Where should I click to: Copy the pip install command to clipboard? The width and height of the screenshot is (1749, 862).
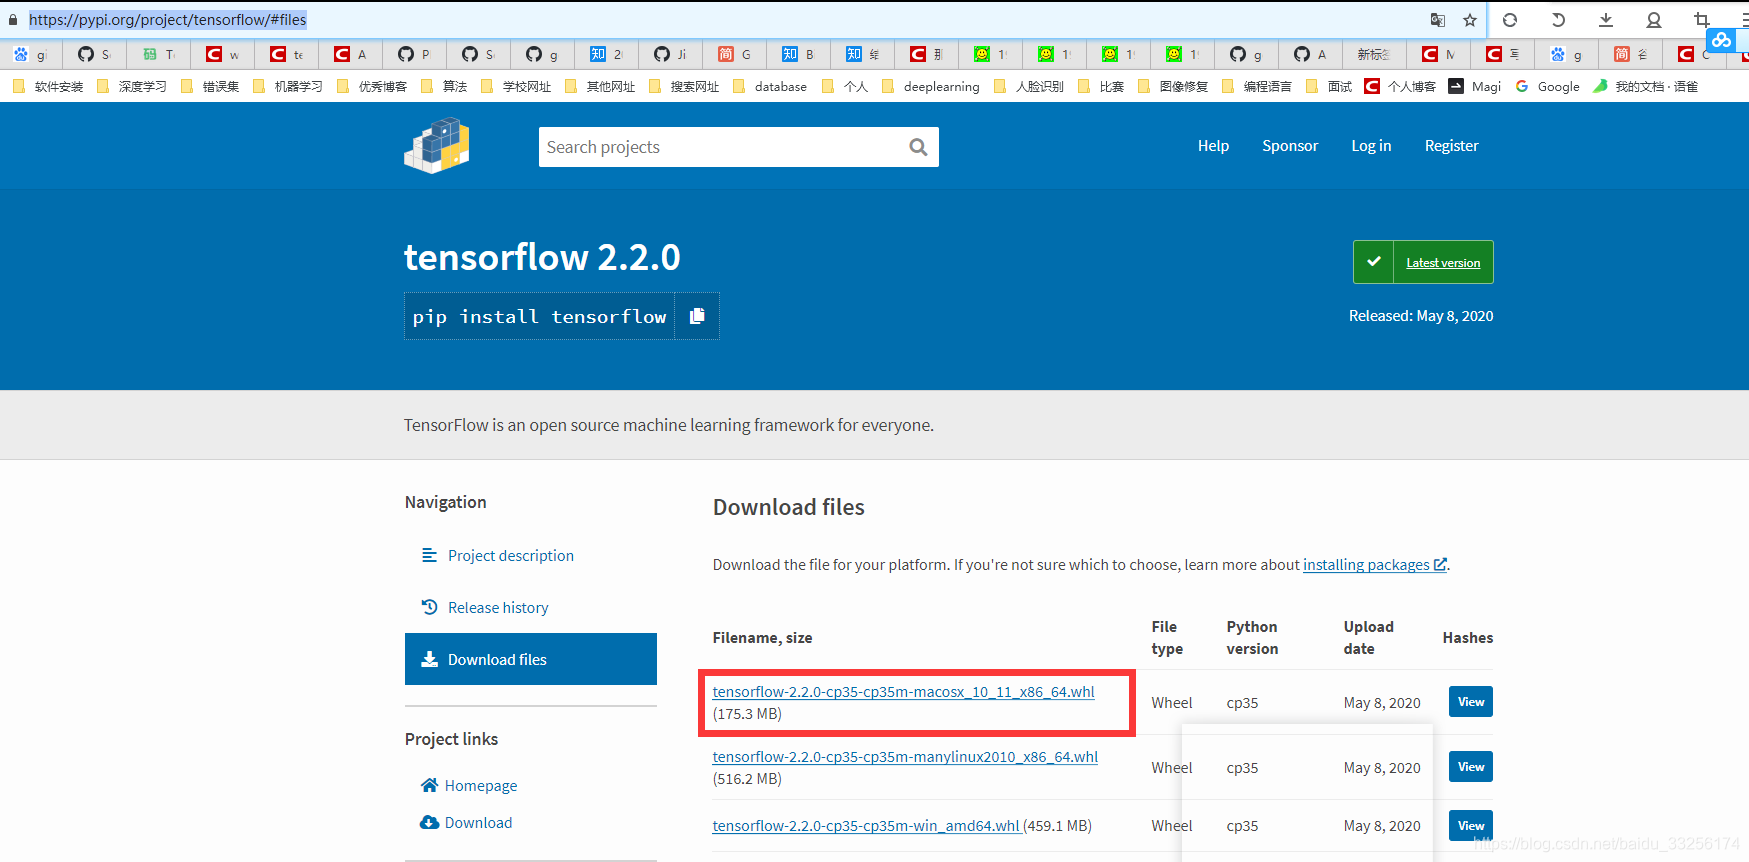pyautogui.click(x=697, y=316)
